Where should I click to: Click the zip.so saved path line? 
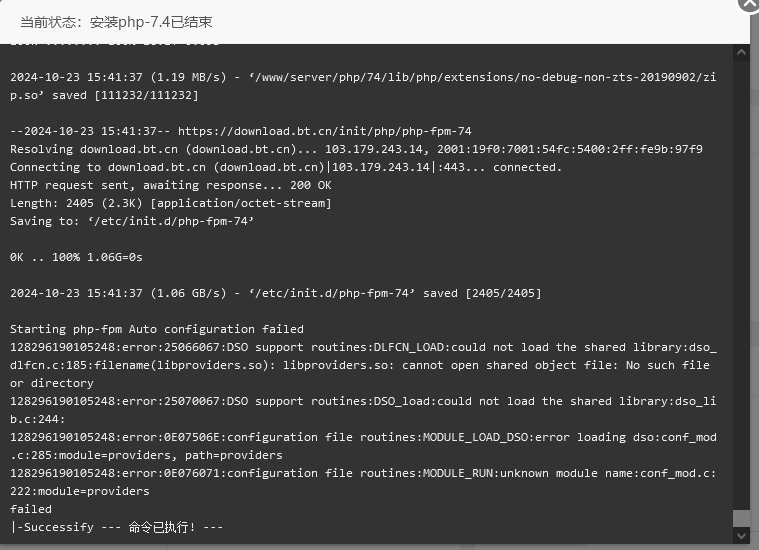pyautogui.click(x=363, y=86)
